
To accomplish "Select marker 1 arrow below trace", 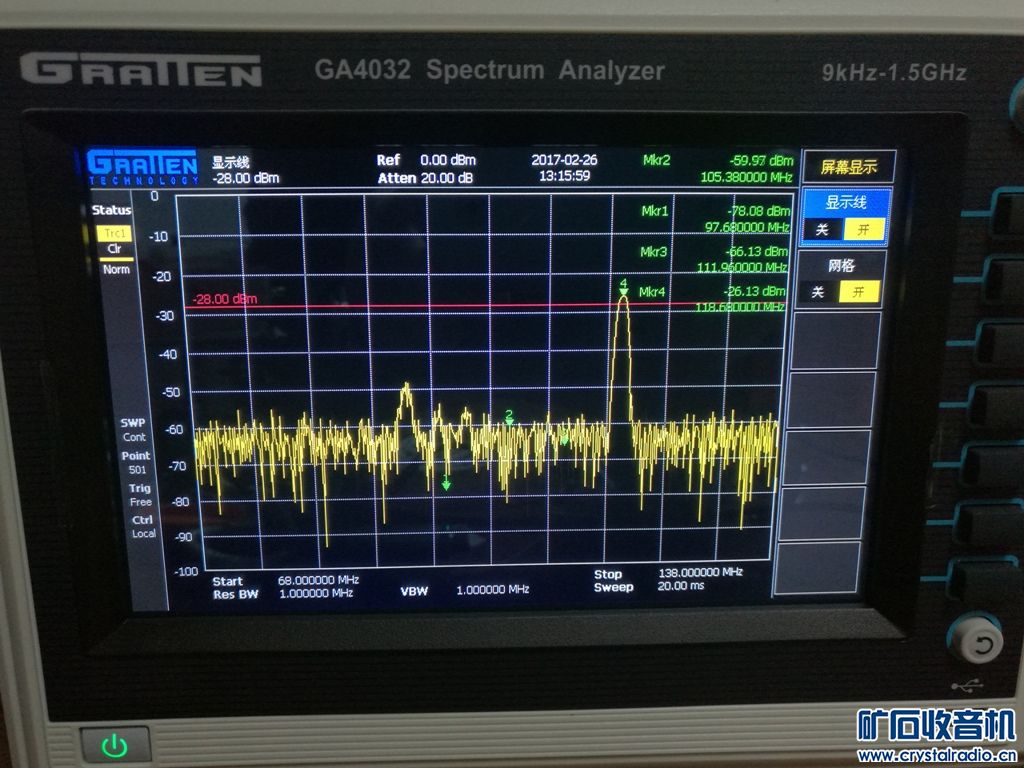I will coord(446,483).
